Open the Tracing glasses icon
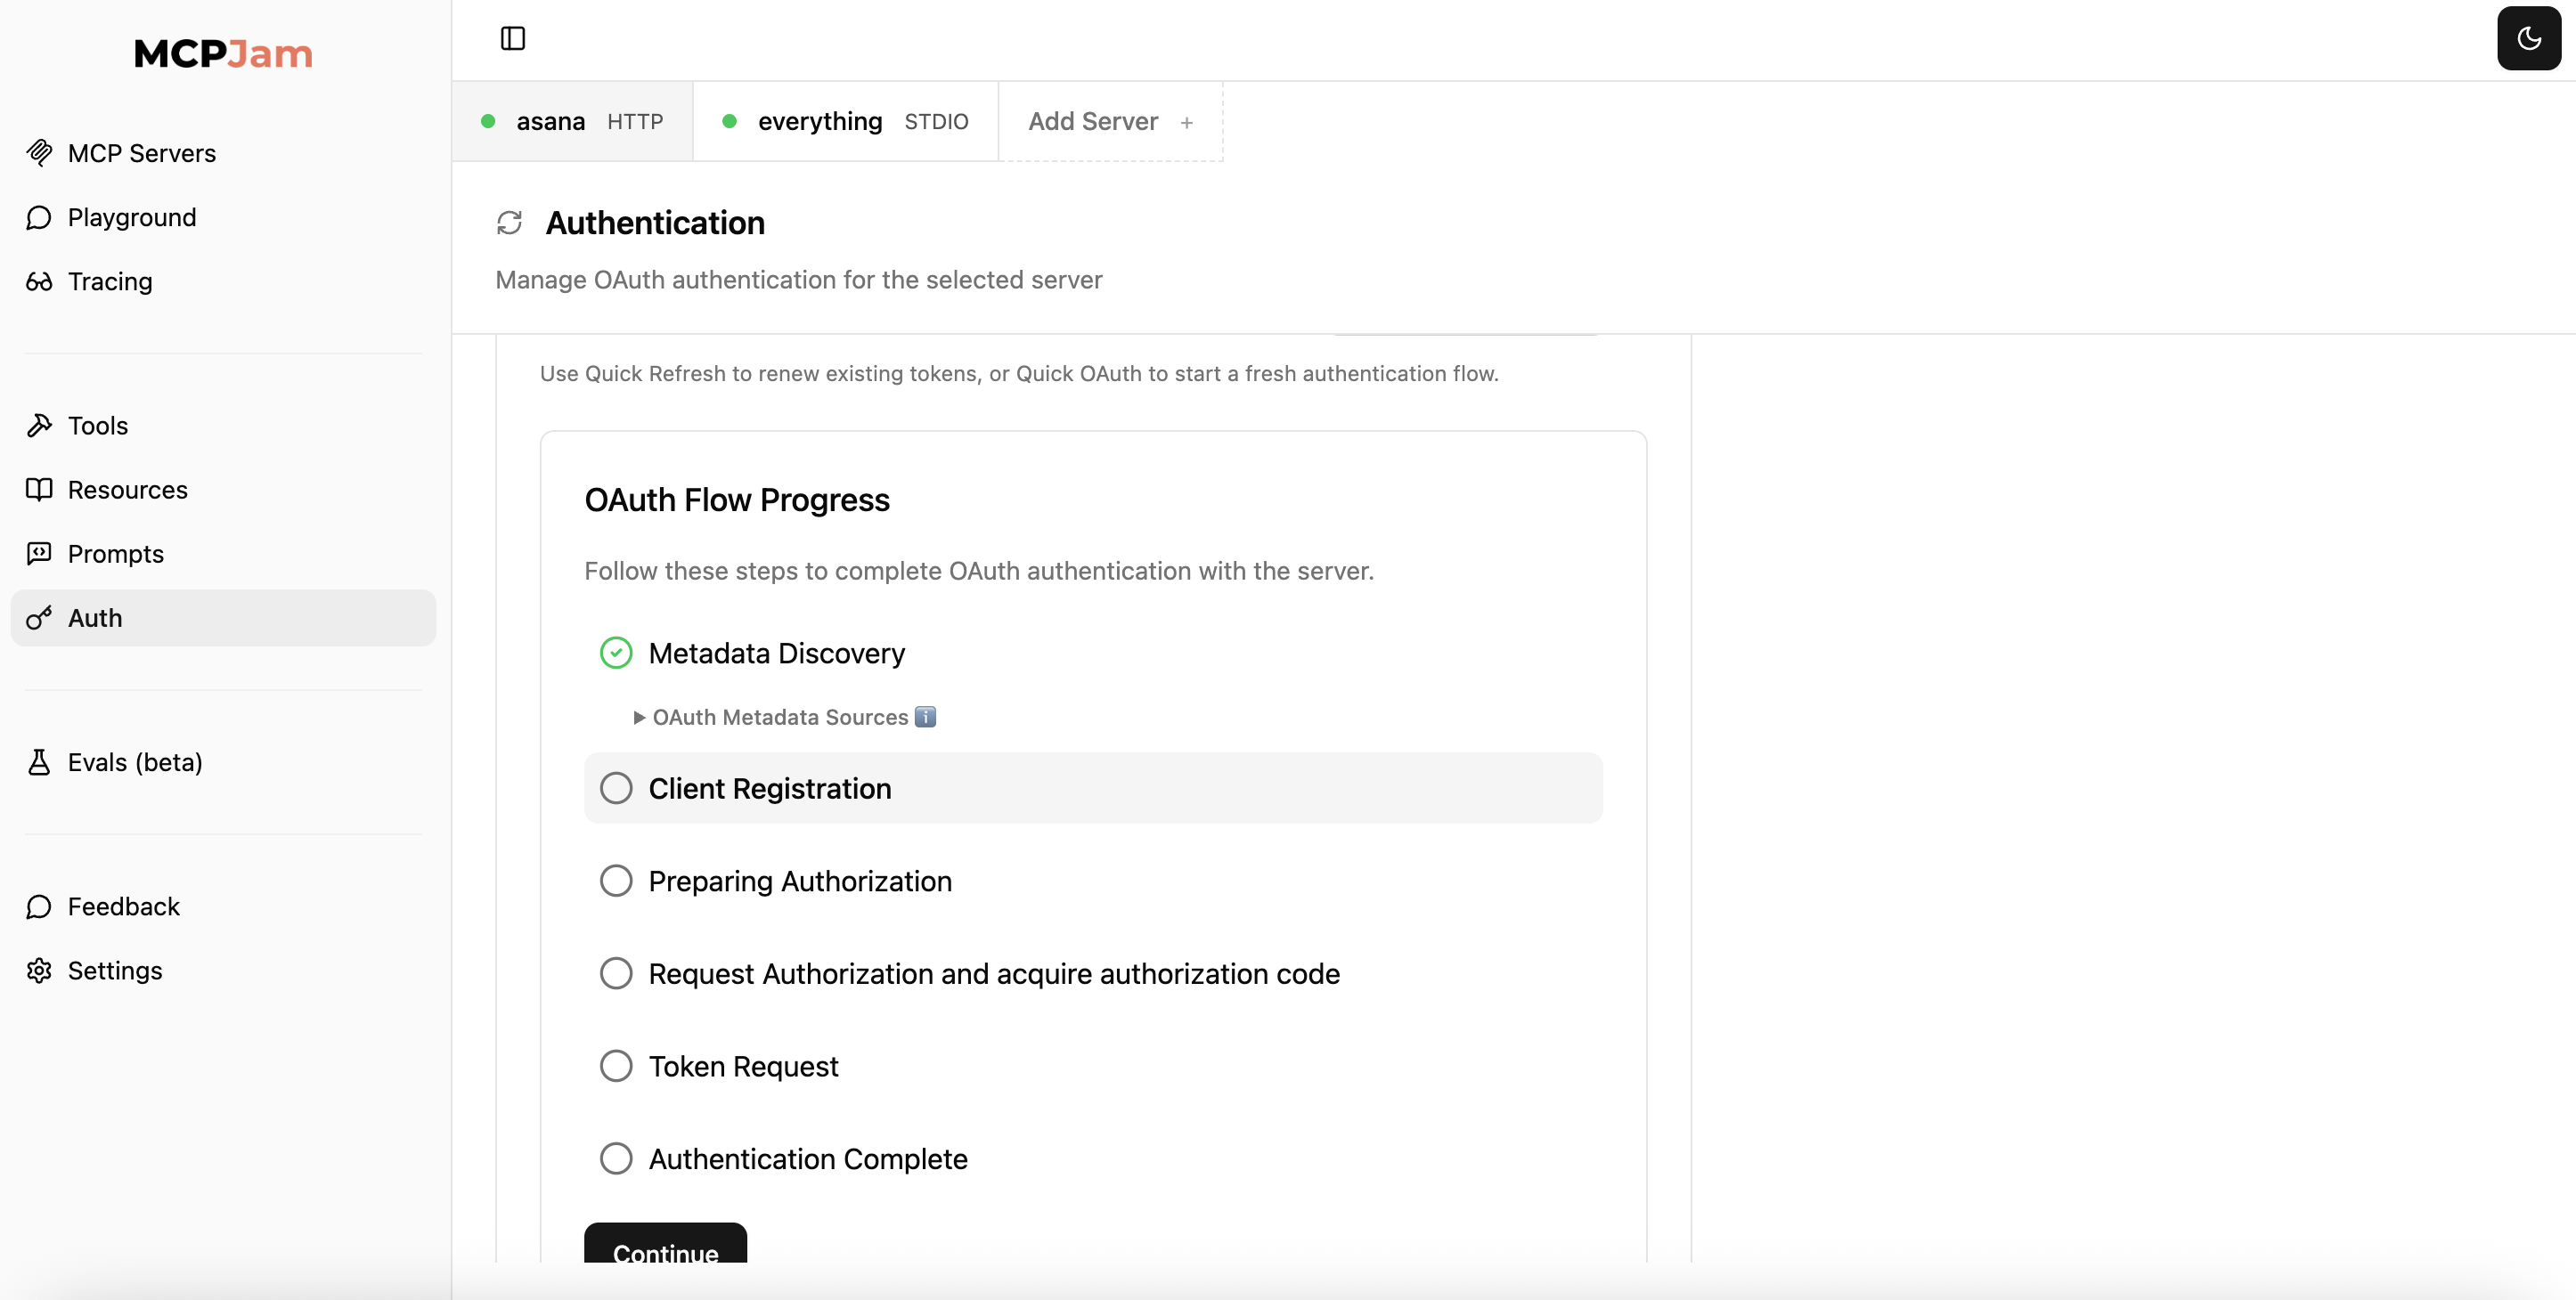 click(x=39, y=282)
